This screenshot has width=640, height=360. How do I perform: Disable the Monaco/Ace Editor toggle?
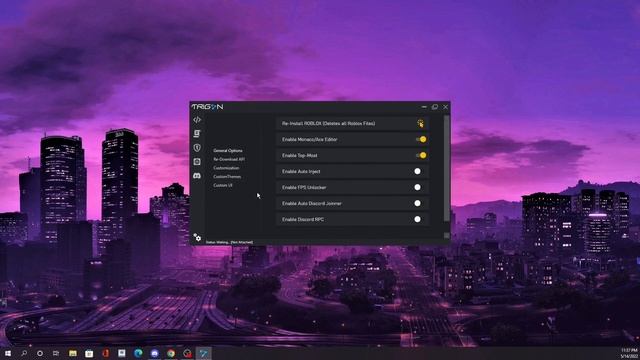[421, 139]
